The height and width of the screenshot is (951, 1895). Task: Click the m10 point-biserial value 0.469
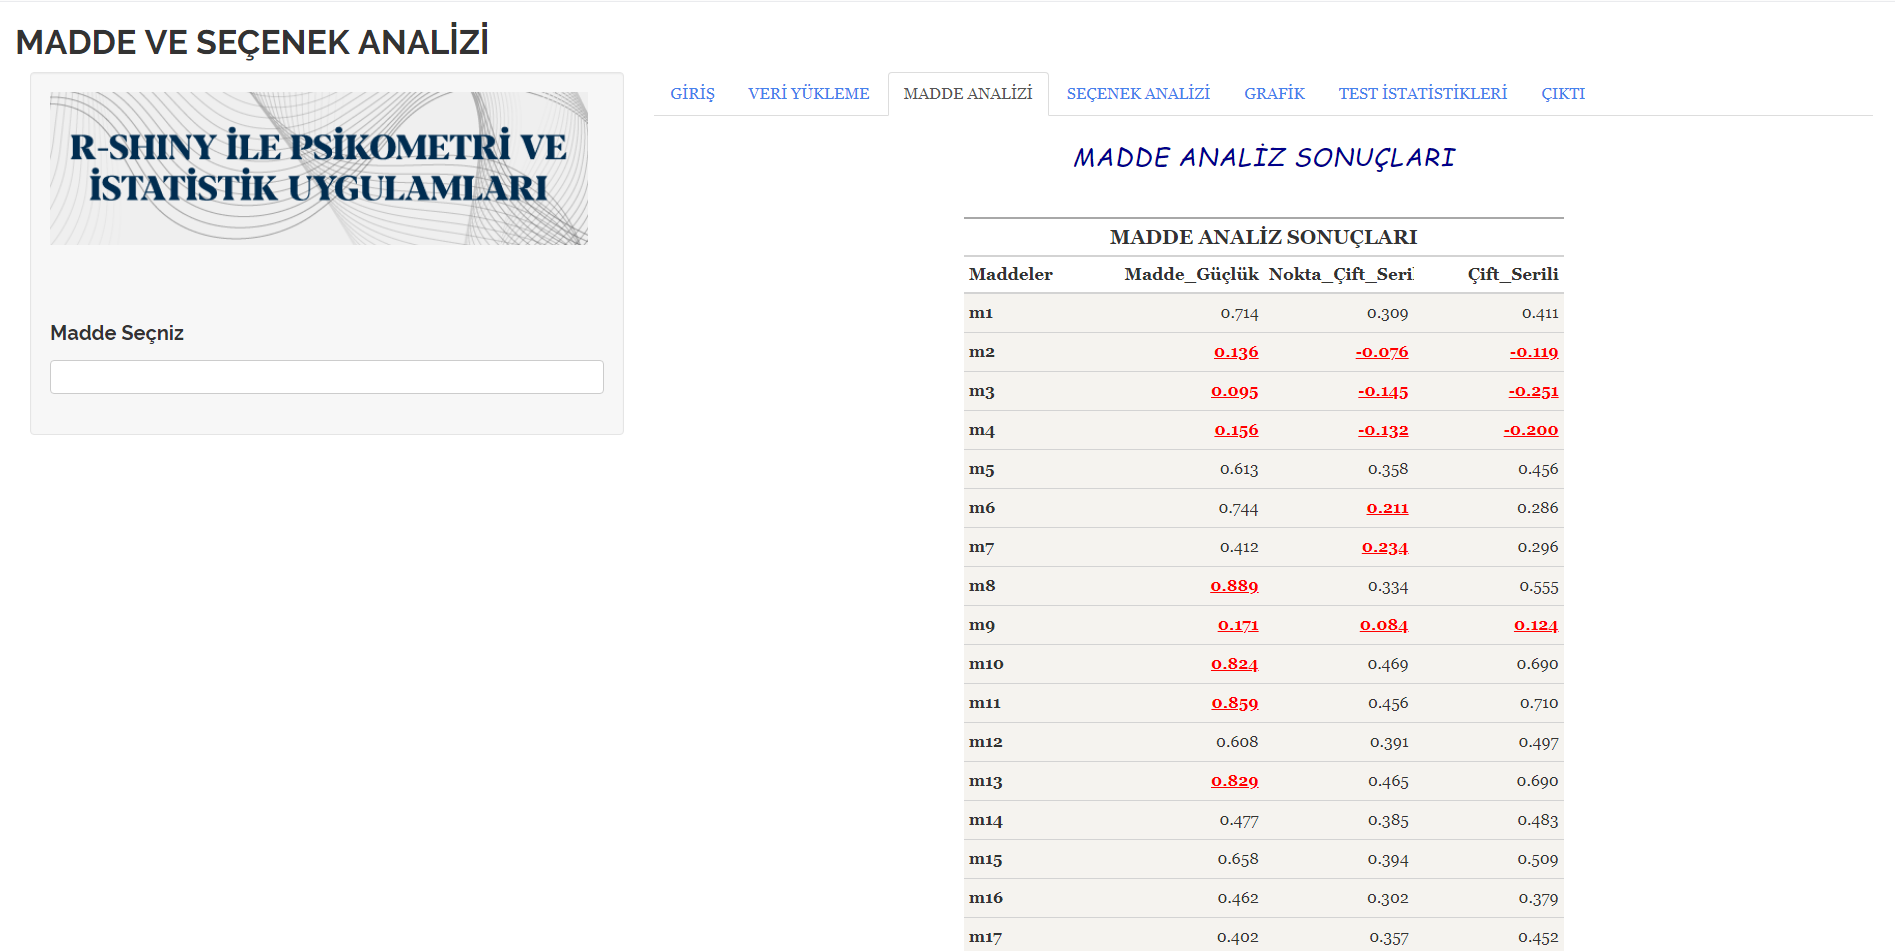[1388, 664]
